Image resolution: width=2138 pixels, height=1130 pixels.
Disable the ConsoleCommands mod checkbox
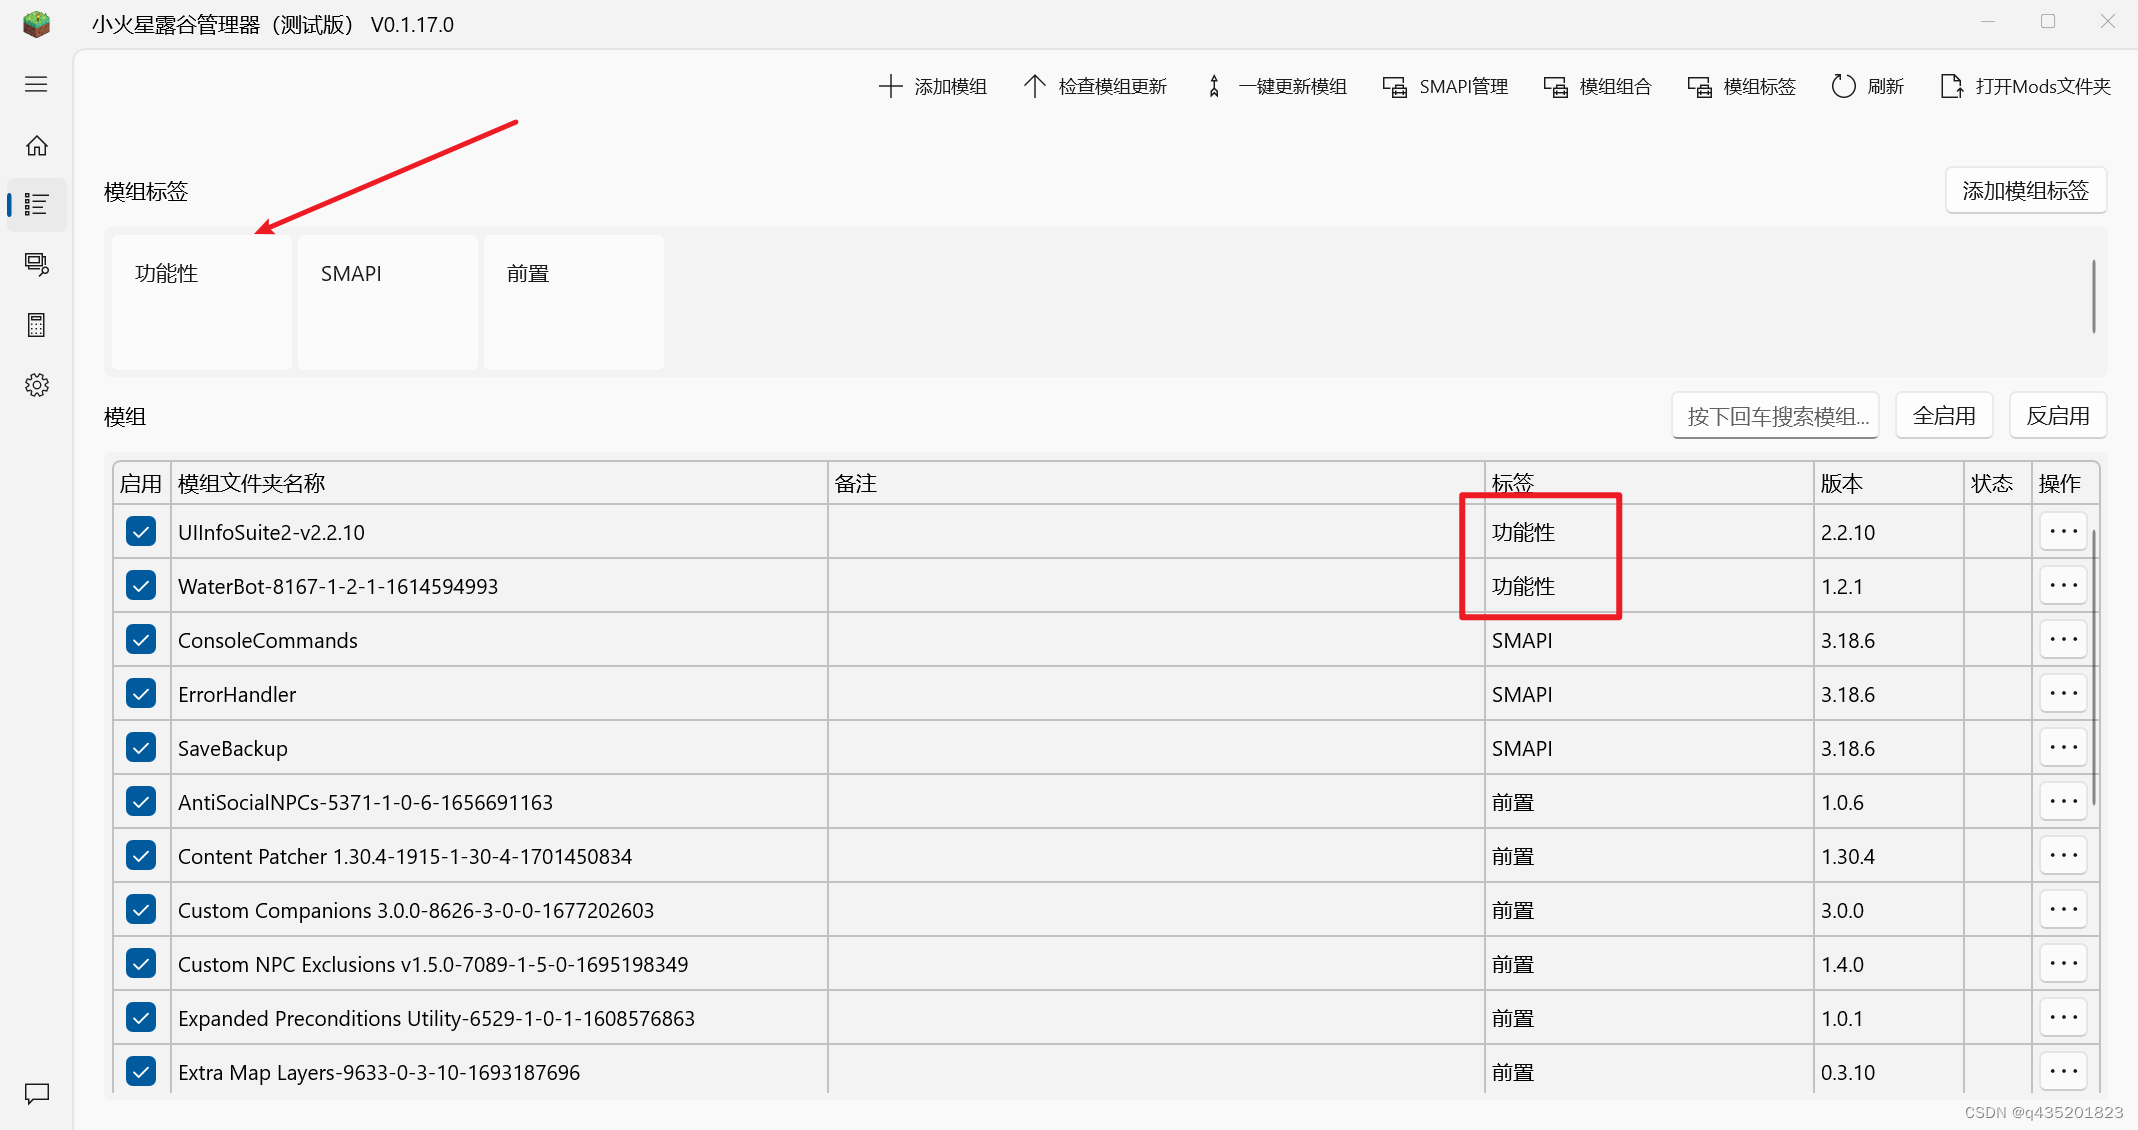coord(141,640)
